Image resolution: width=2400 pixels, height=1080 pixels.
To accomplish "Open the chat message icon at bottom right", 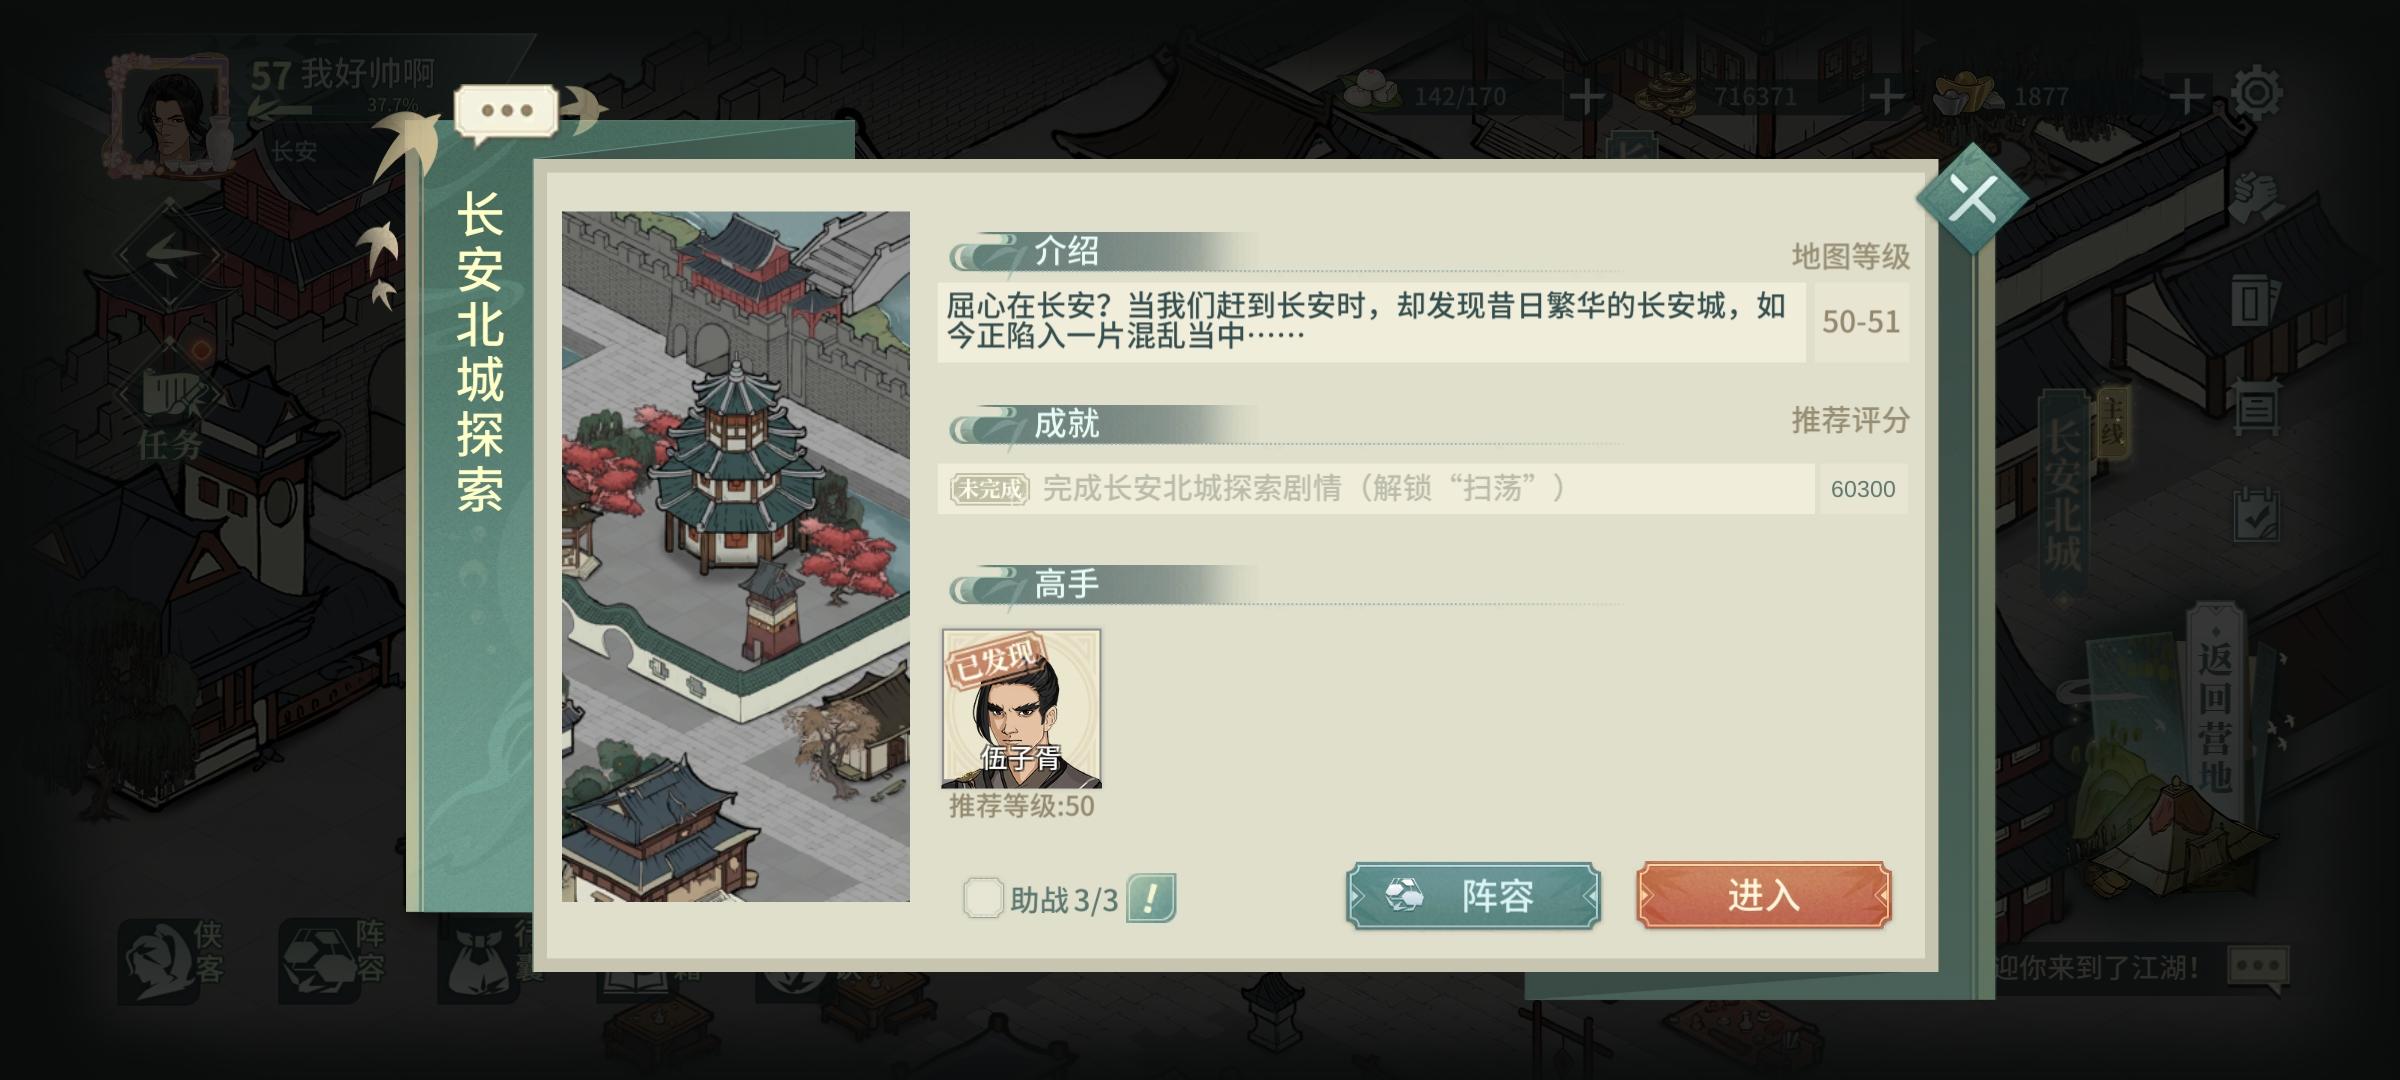I will [2258, 968].
